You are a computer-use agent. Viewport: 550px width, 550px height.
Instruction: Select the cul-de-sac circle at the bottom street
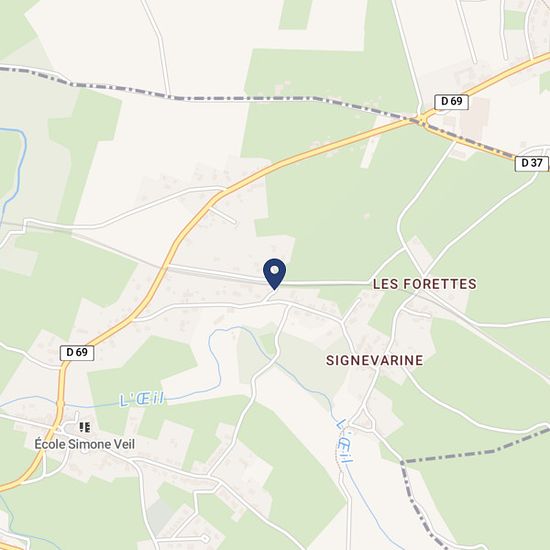pos(204,538)
